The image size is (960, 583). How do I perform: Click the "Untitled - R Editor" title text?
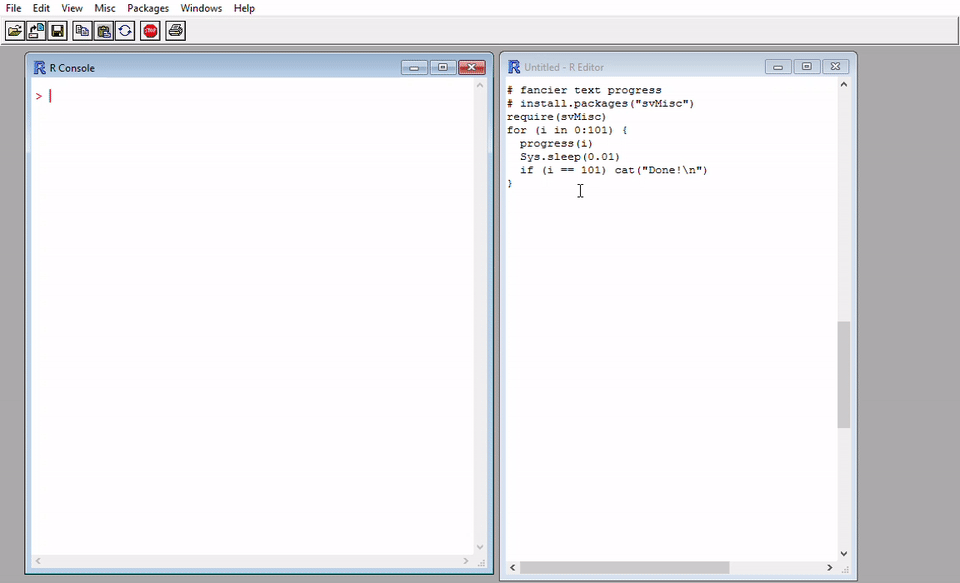coord(564,67)
